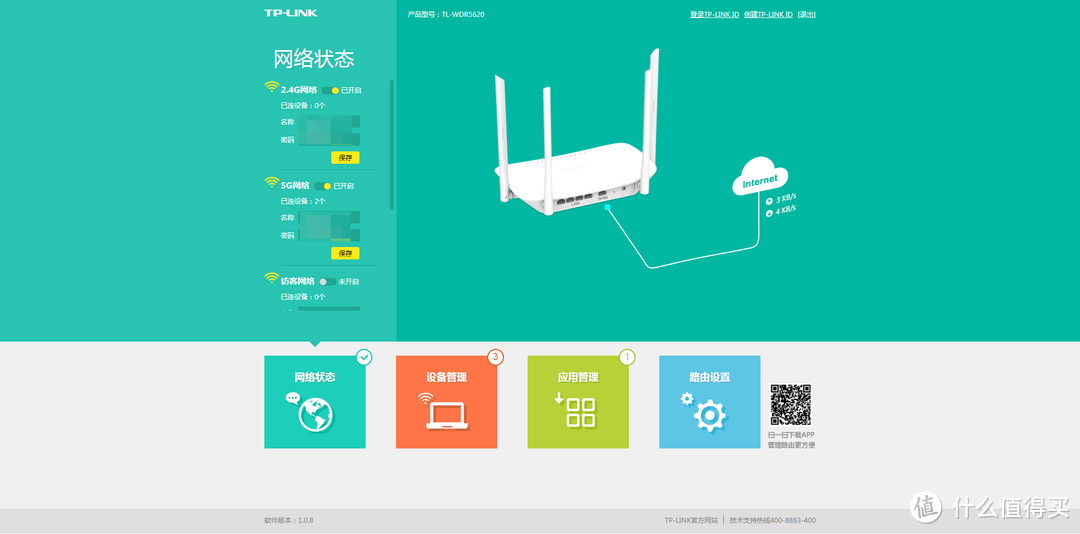
Task: Click the Internet cloud icon
Action: [760, 178]
